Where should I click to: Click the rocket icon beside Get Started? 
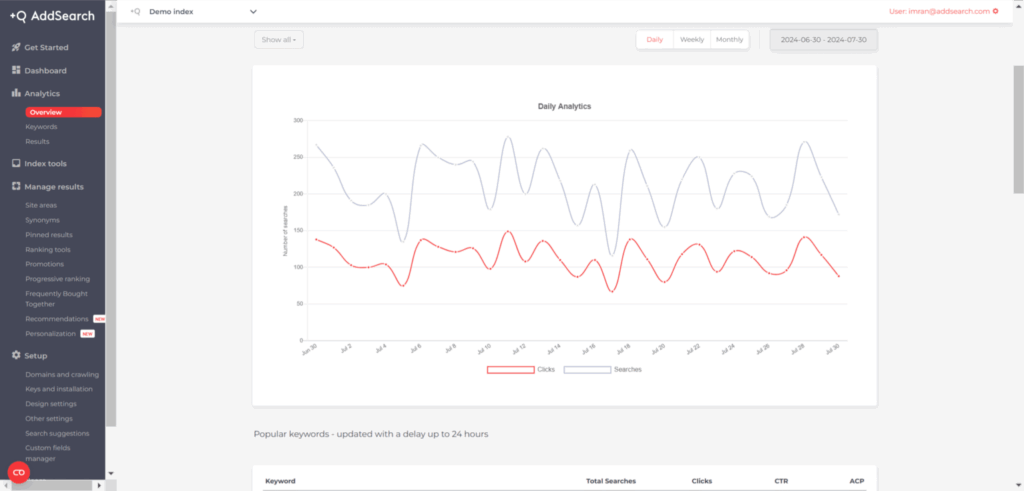click(x=16, y=47)
